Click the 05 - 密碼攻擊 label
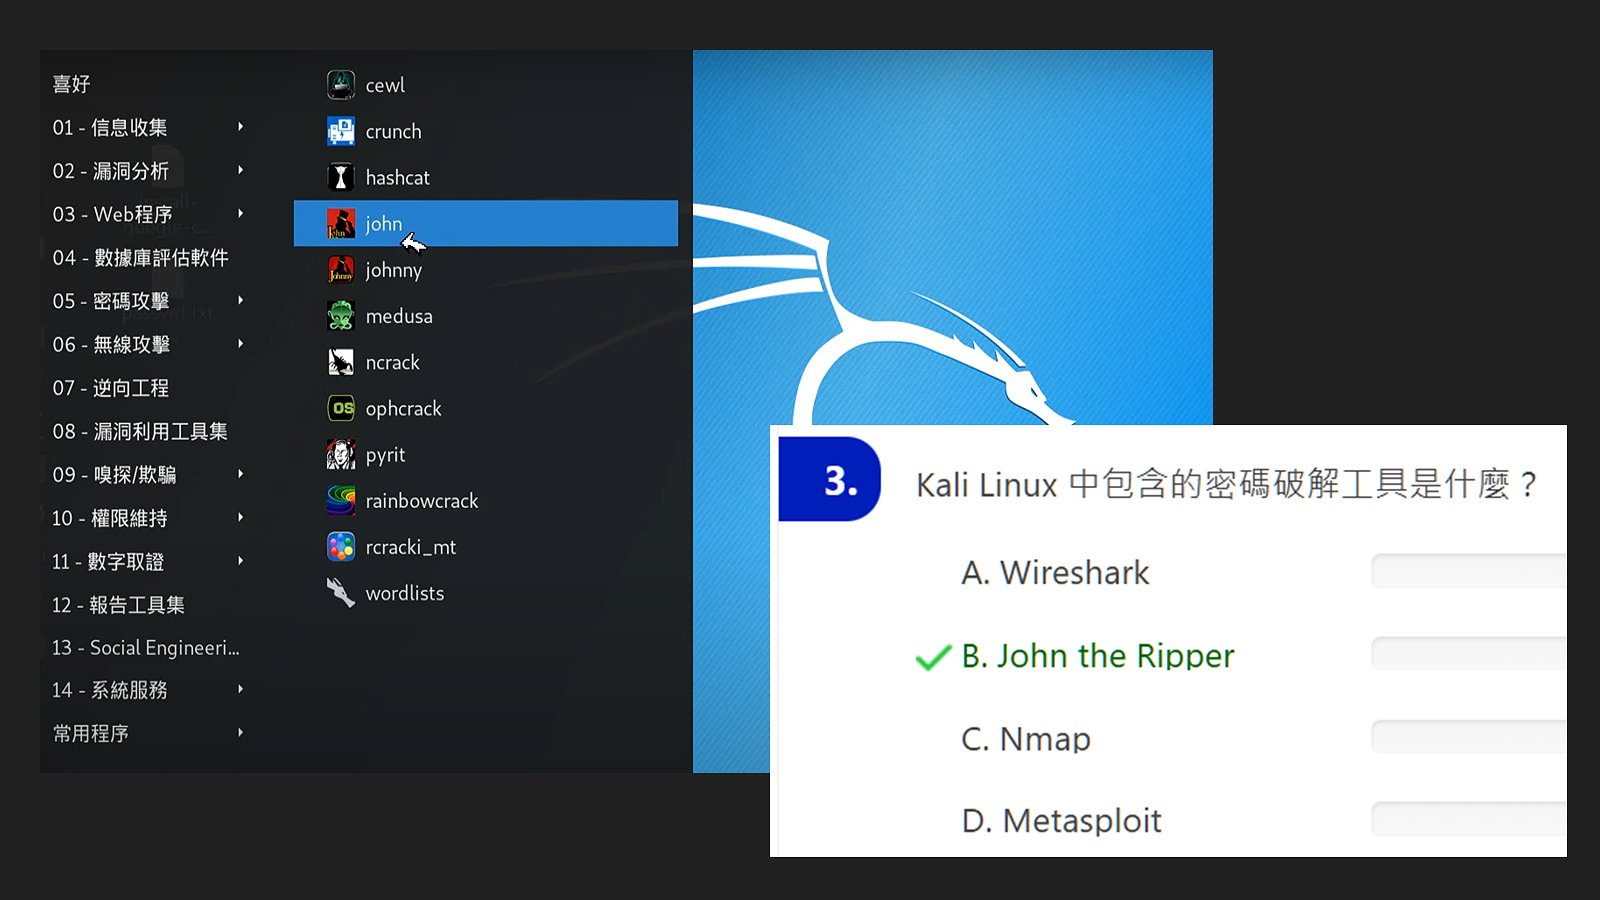1600x900 pixels. 111,301
